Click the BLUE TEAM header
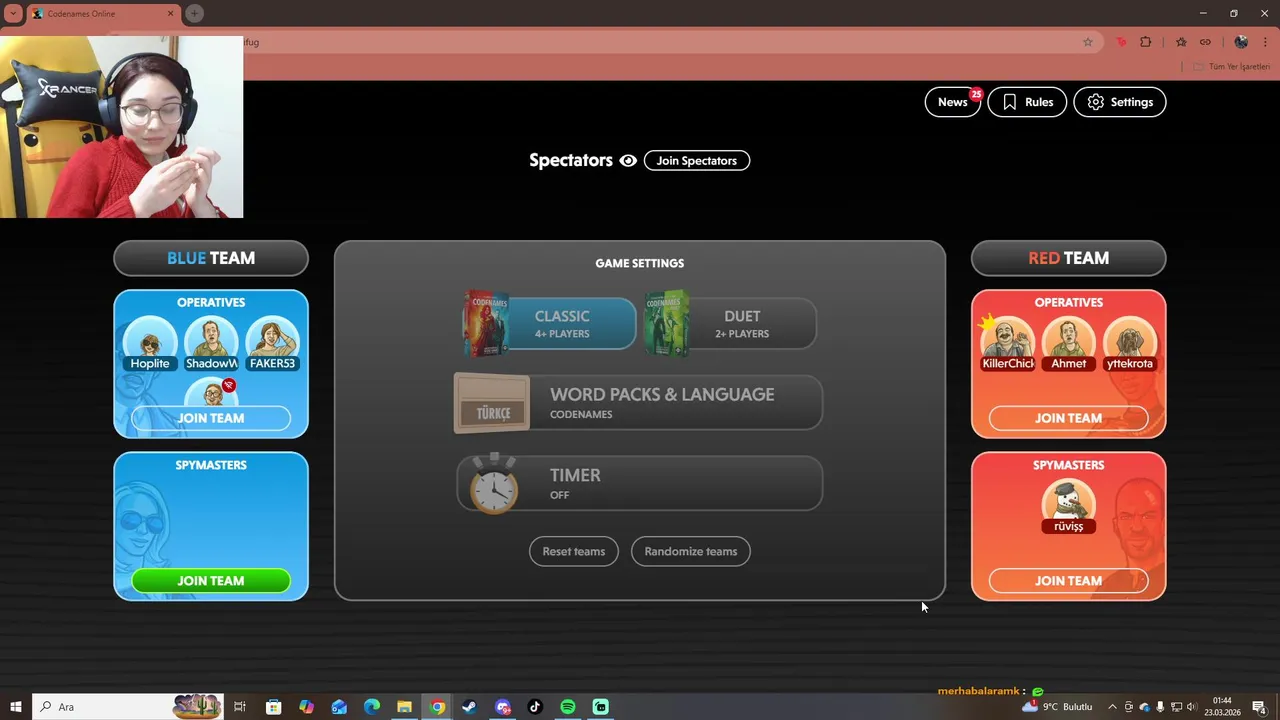Viewport: 1280px width, 720px height. tap(211, 258)
